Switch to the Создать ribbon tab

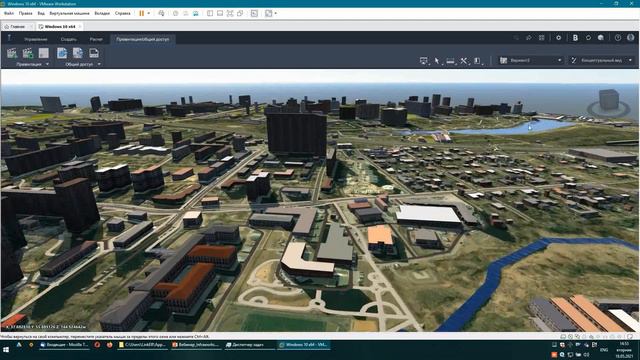(69, 39)
